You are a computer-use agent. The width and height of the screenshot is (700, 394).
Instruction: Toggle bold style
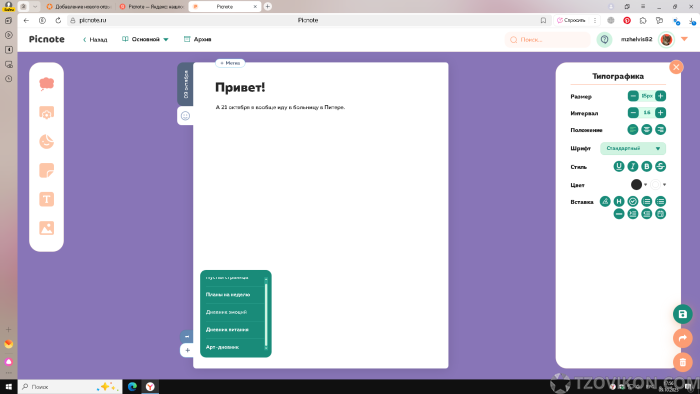(x=646, y=166)
